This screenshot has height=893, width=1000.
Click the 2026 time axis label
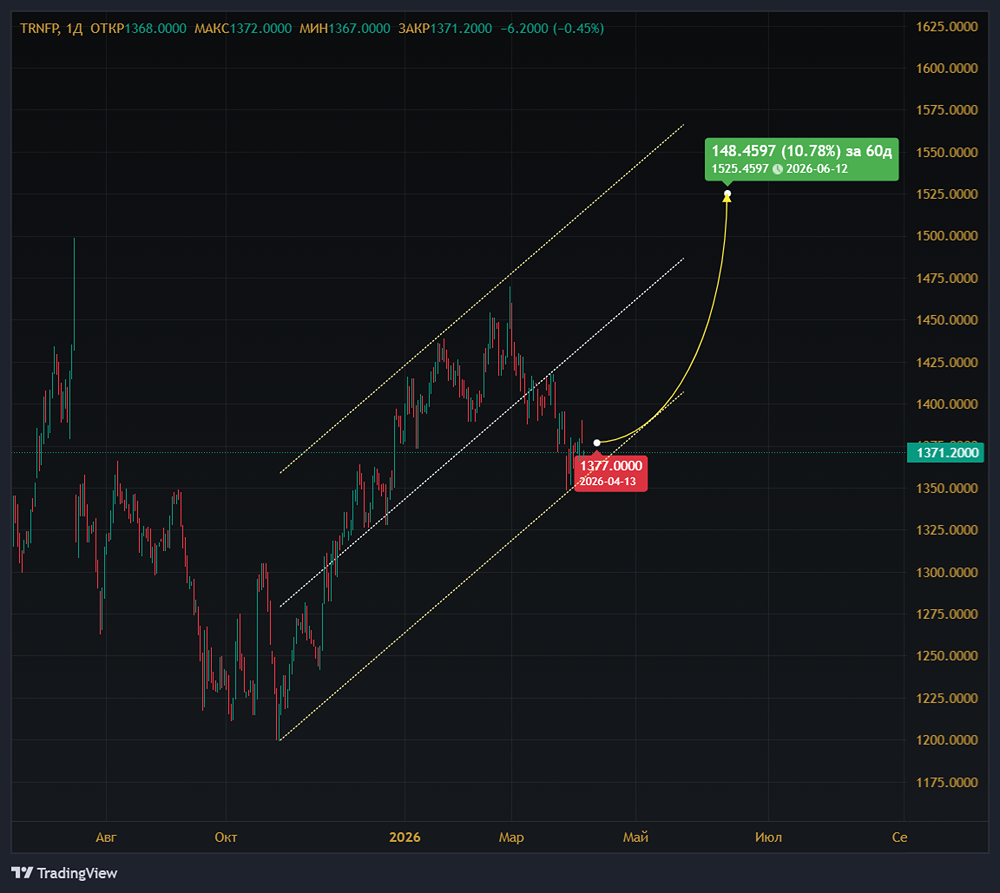point(405,838)
